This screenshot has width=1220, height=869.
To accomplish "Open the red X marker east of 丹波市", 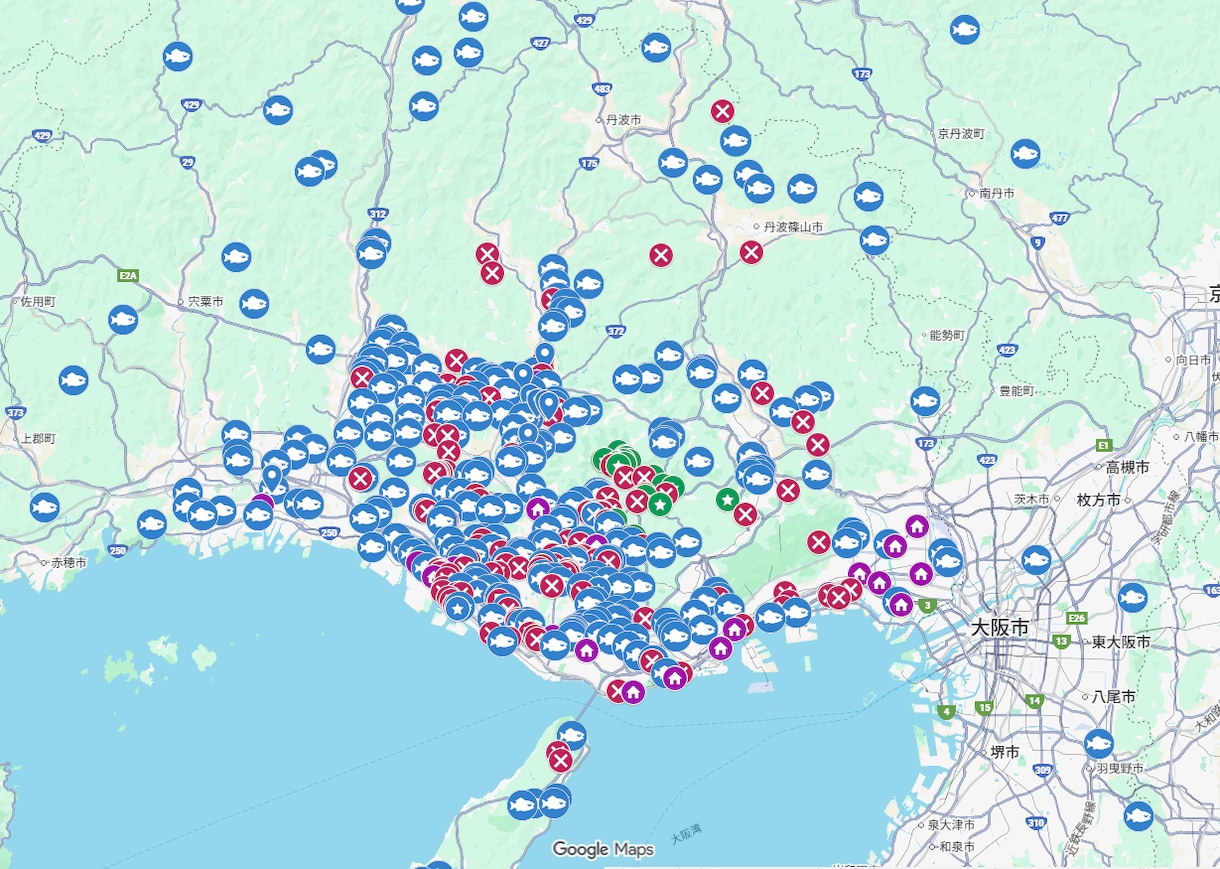I will click(722, 111).
